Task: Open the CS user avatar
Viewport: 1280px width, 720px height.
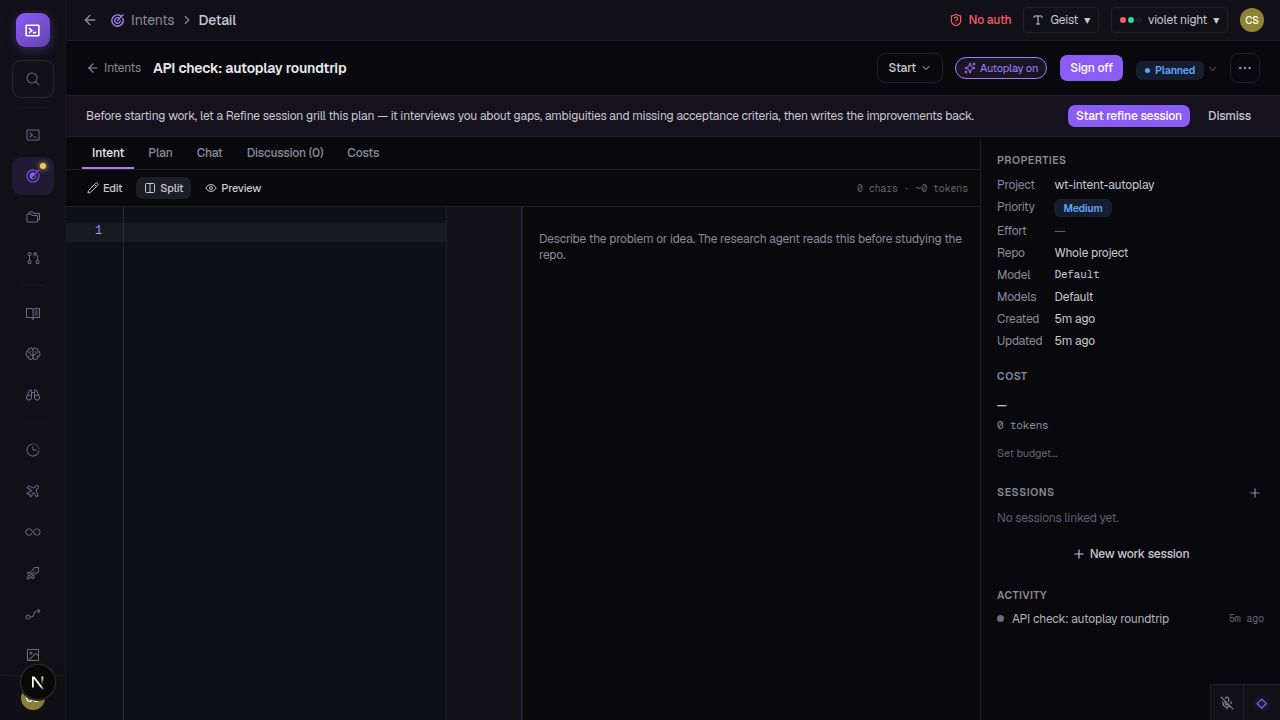Action: tap(1252, 20)
